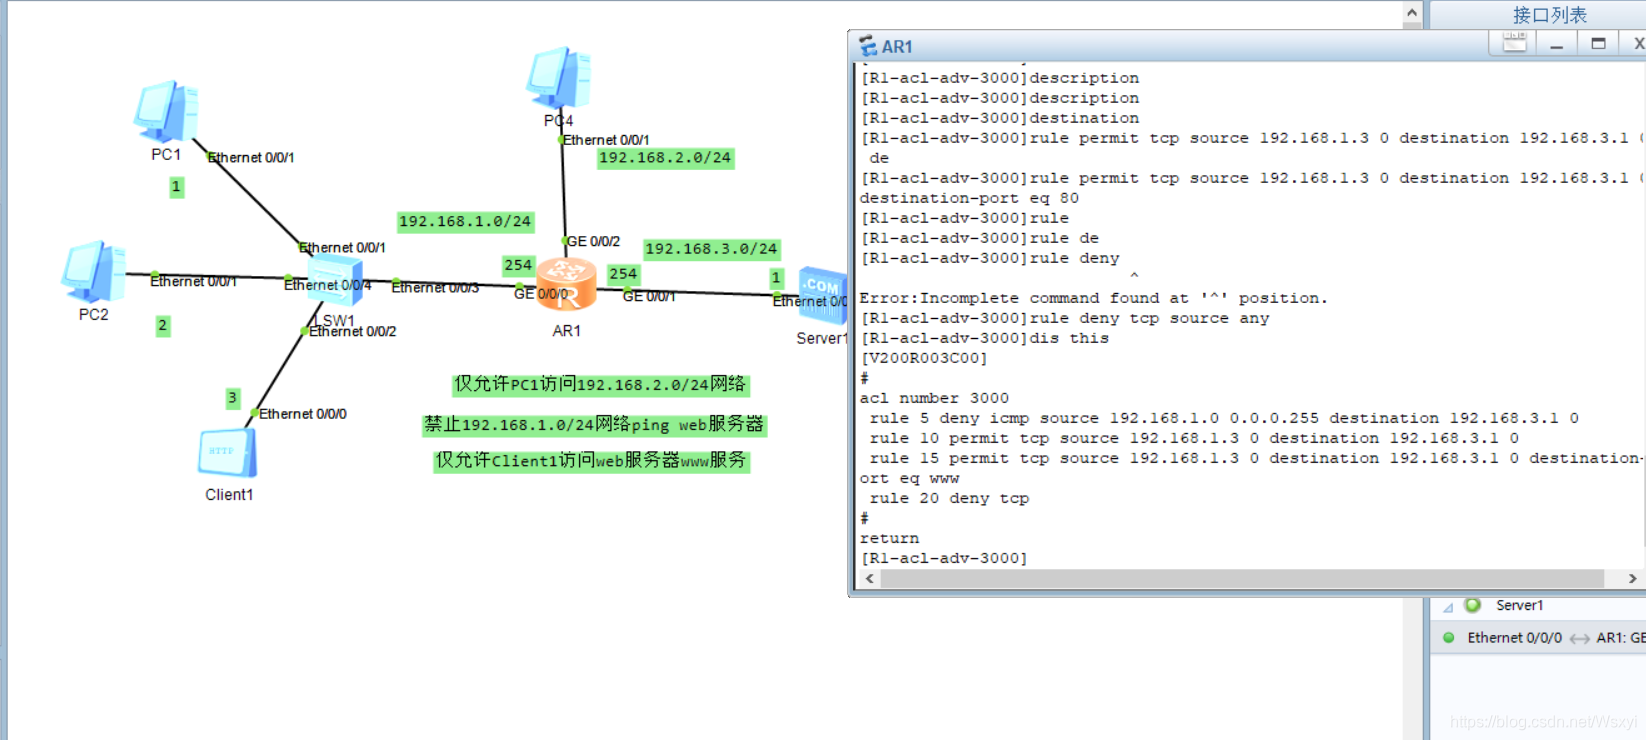This screenshot has width=1646, height=740.
Task: Click the GE 0/0/0 port label
Action: click(x=541, y=294)
